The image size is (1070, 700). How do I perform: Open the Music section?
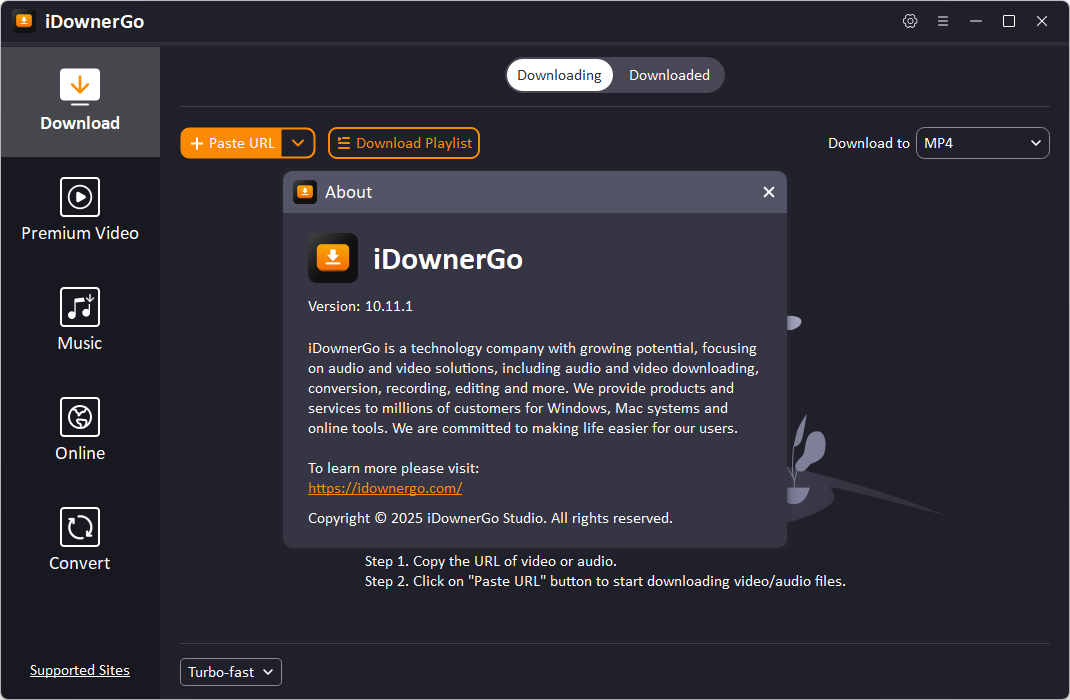[80, 319]
